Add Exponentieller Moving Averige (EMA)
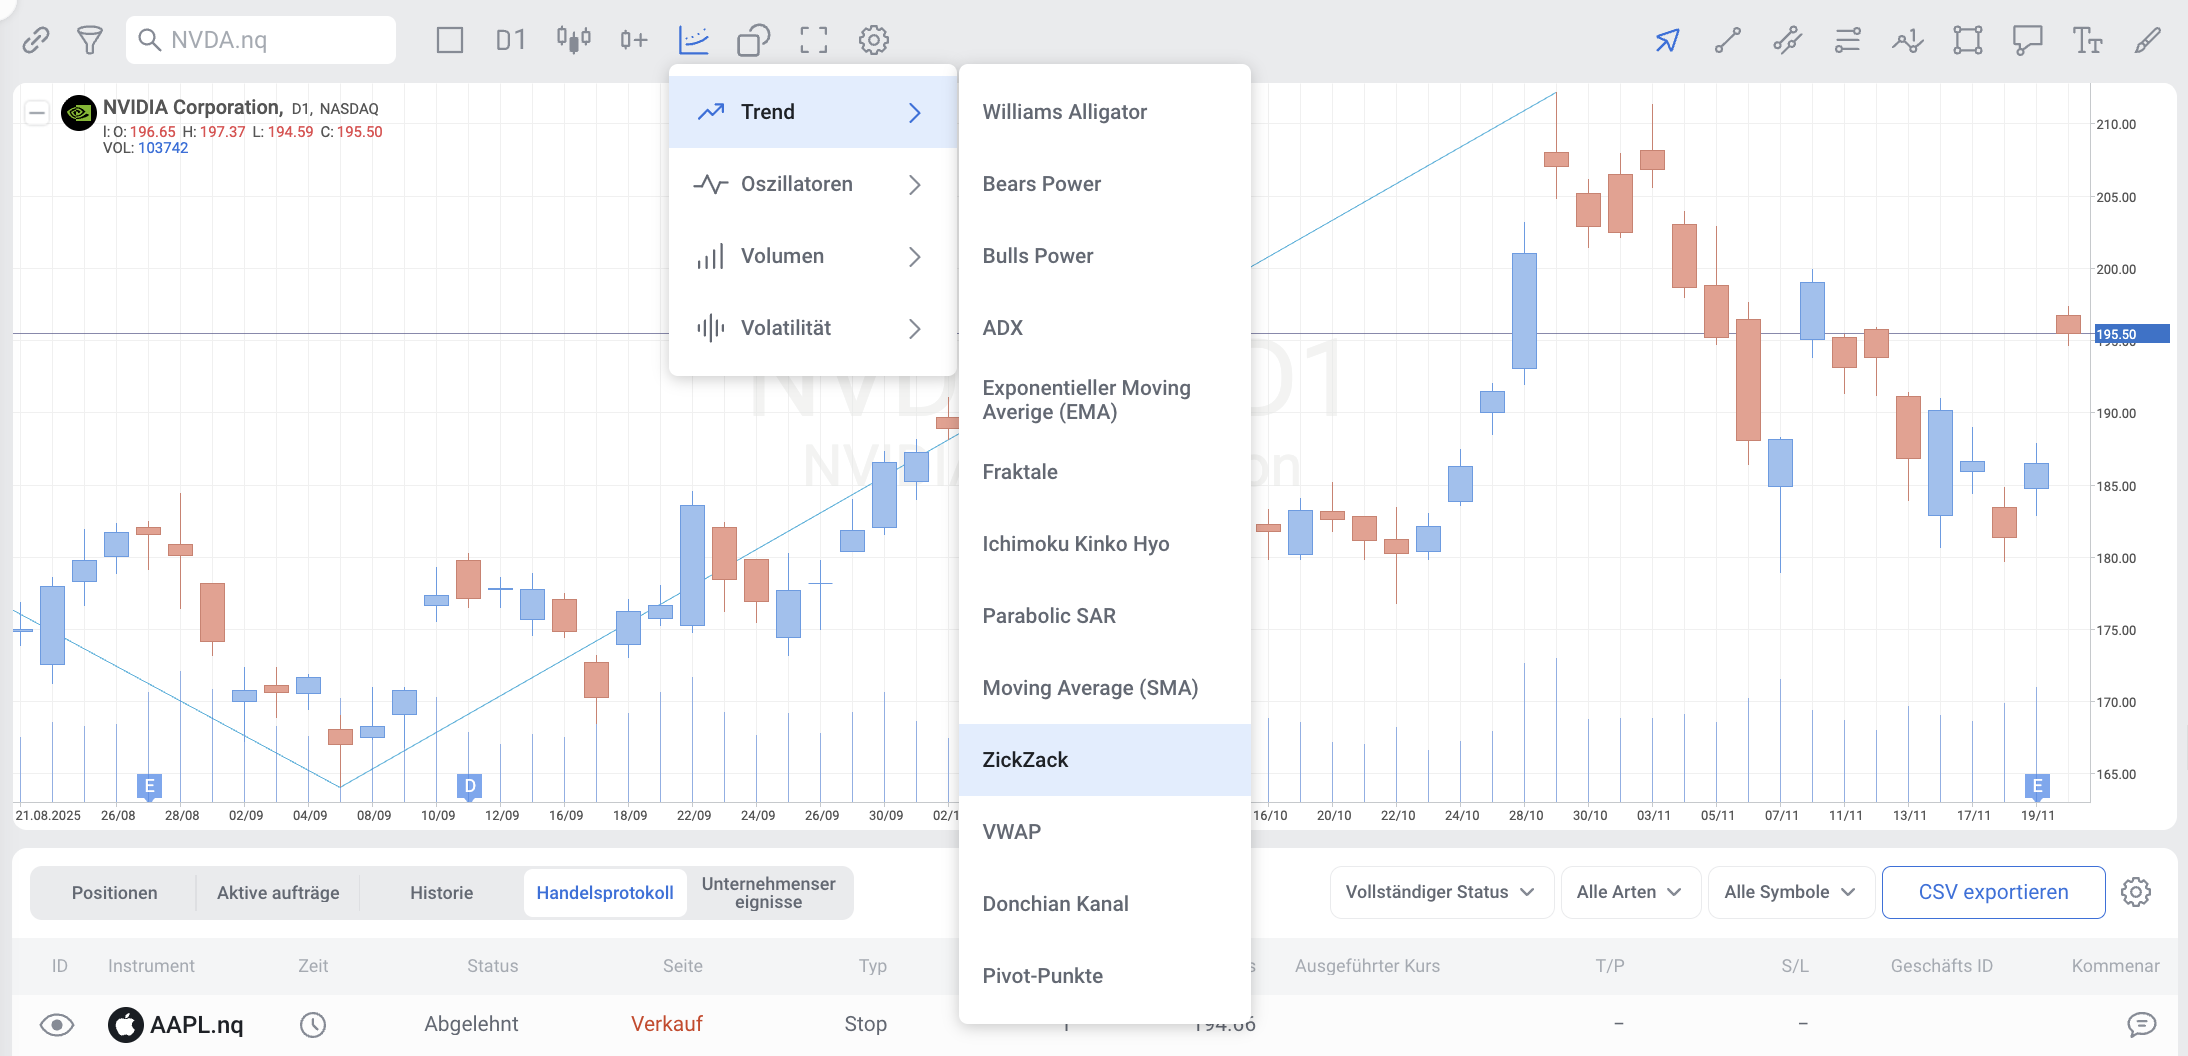Screen dimensions: 2188x1056 pyautogui.click(x=1105, y=400)
